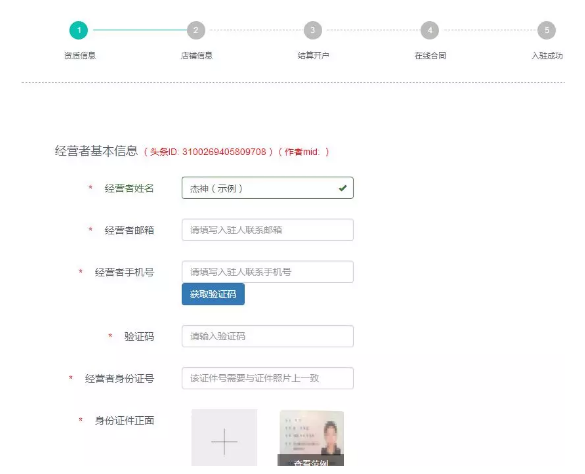Click the 查看示例 label on ID sample

pyautogui.click(x=311, y=461)
